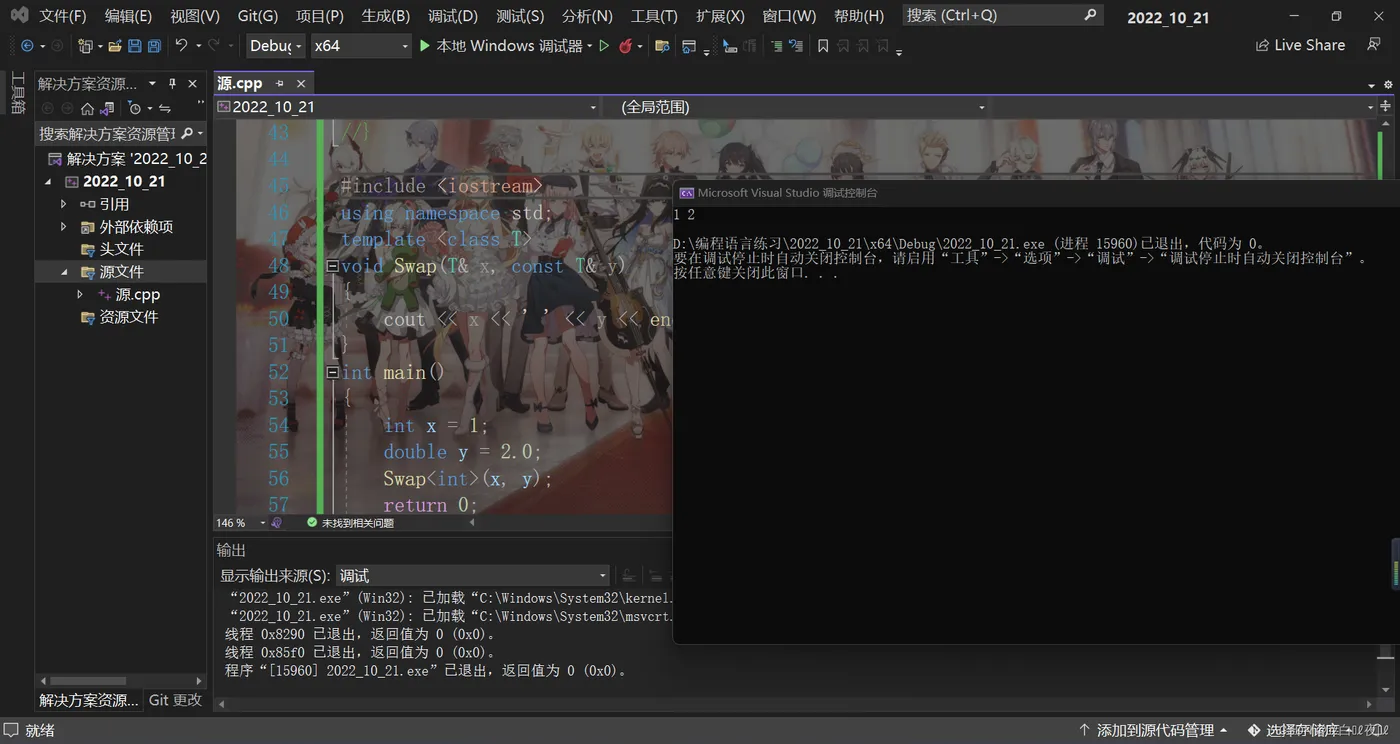This screenshot has height=744, width=1400.
Task: Click the find in files folder icon
Action: coord(661,46)
